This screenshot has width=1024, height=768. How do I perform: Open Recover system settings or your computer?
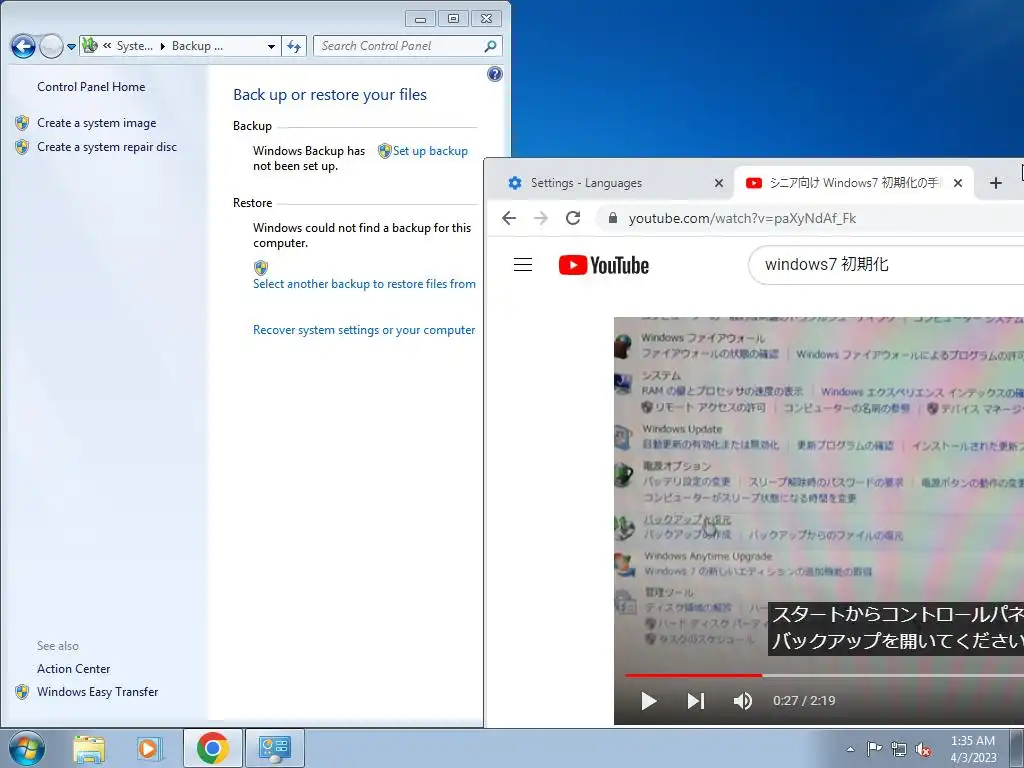[x=364, y=330]
